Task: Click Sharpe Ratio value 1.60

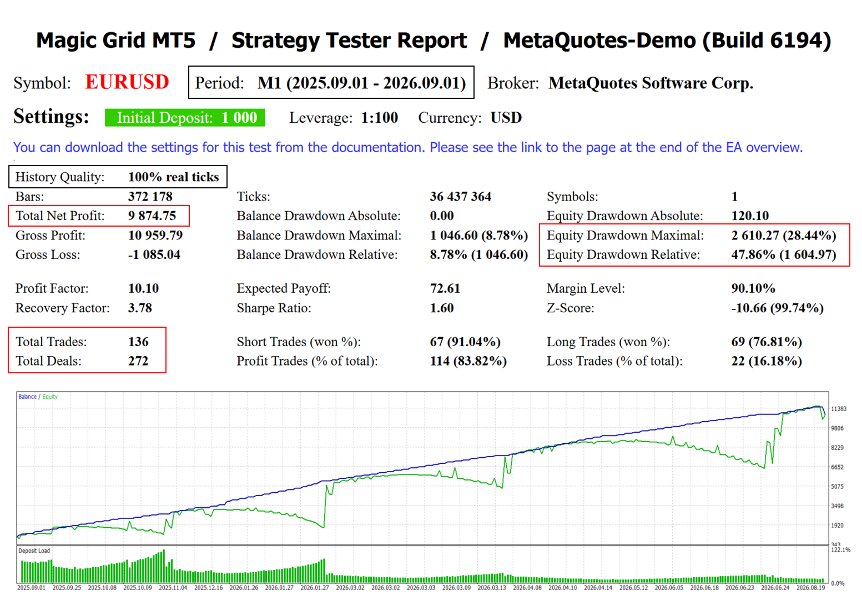Action: click(x=441, y=308)
